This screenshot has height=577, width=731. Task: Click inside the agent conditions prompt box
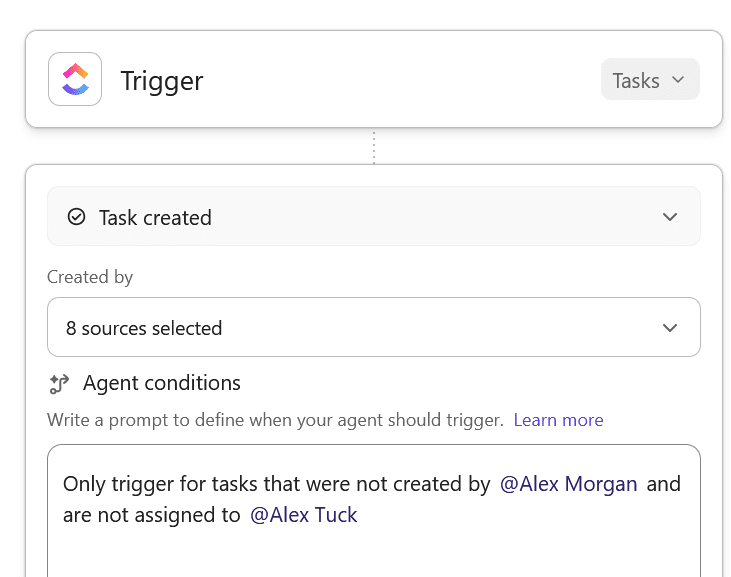pos(373,550)
